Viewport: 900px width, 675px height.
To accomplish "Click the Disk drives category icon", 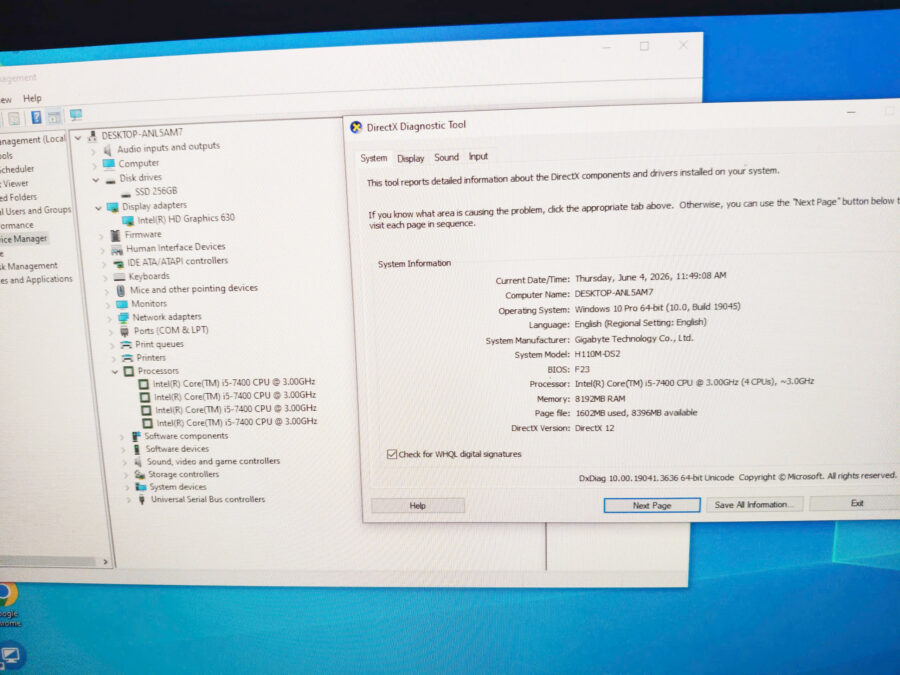I will (111, 179).
